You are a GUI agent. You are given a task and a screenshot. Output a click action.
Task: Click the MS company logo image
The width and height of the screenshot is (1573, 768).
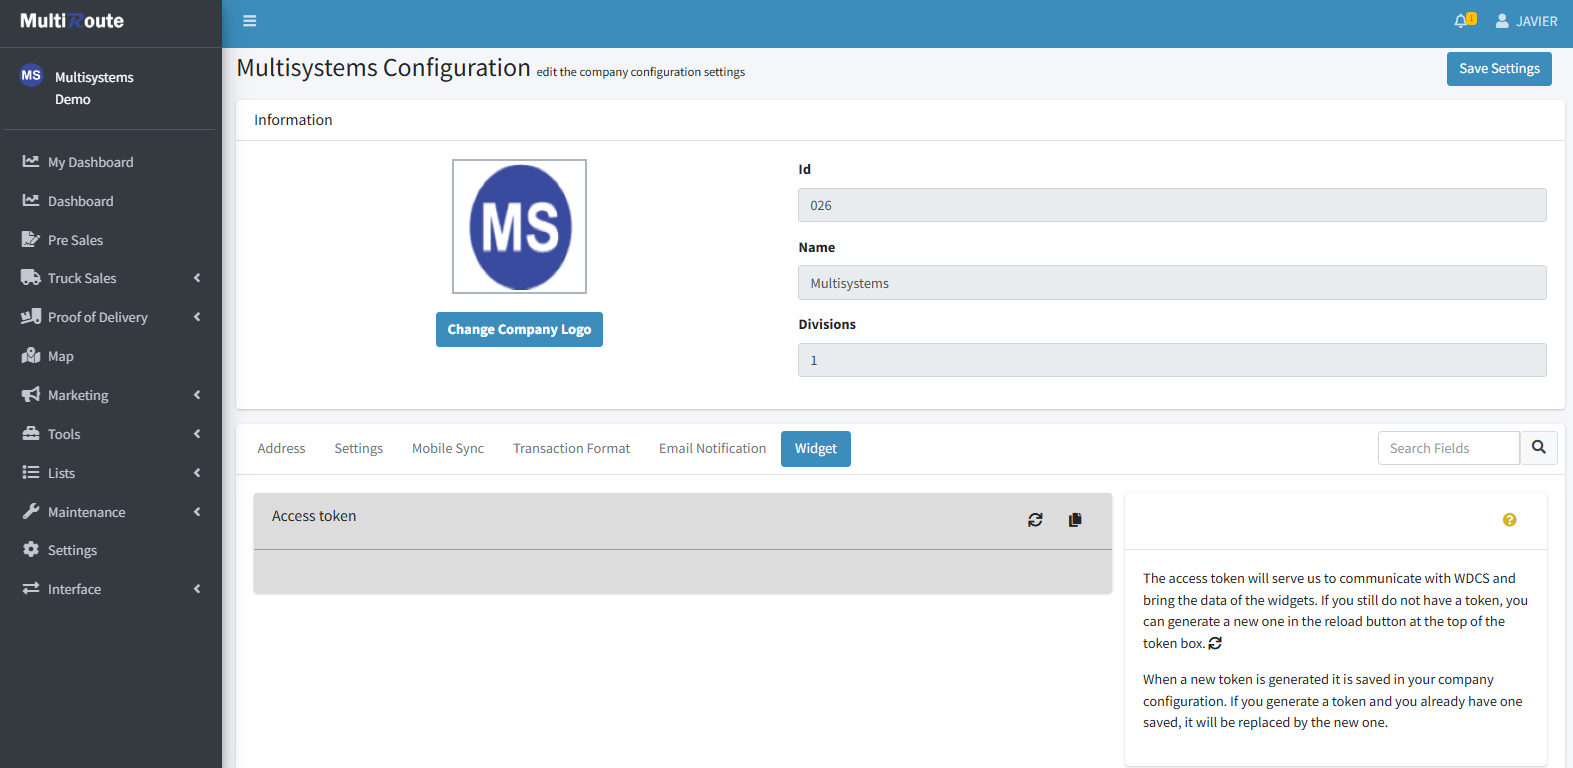(x=519, y=227)
